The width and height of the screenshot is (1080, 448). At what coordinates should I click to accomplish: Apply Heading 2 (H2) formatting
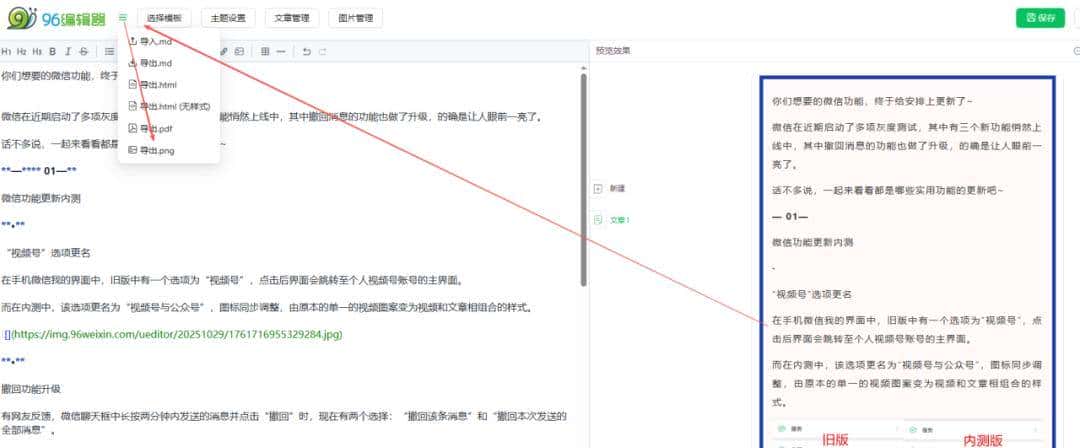[x=21, y=52]
